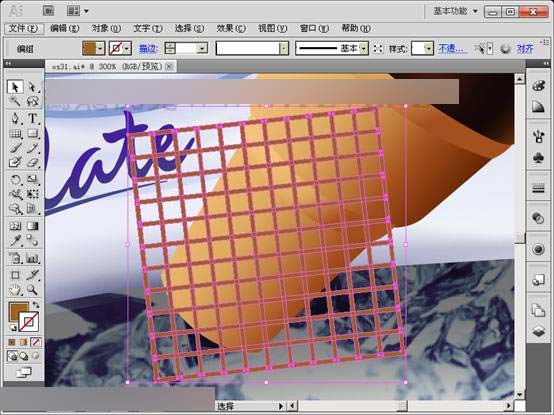Apply Gradient mode button in toolbox
This screenshot has width=554, height=415.
click(x=24, y=342)
